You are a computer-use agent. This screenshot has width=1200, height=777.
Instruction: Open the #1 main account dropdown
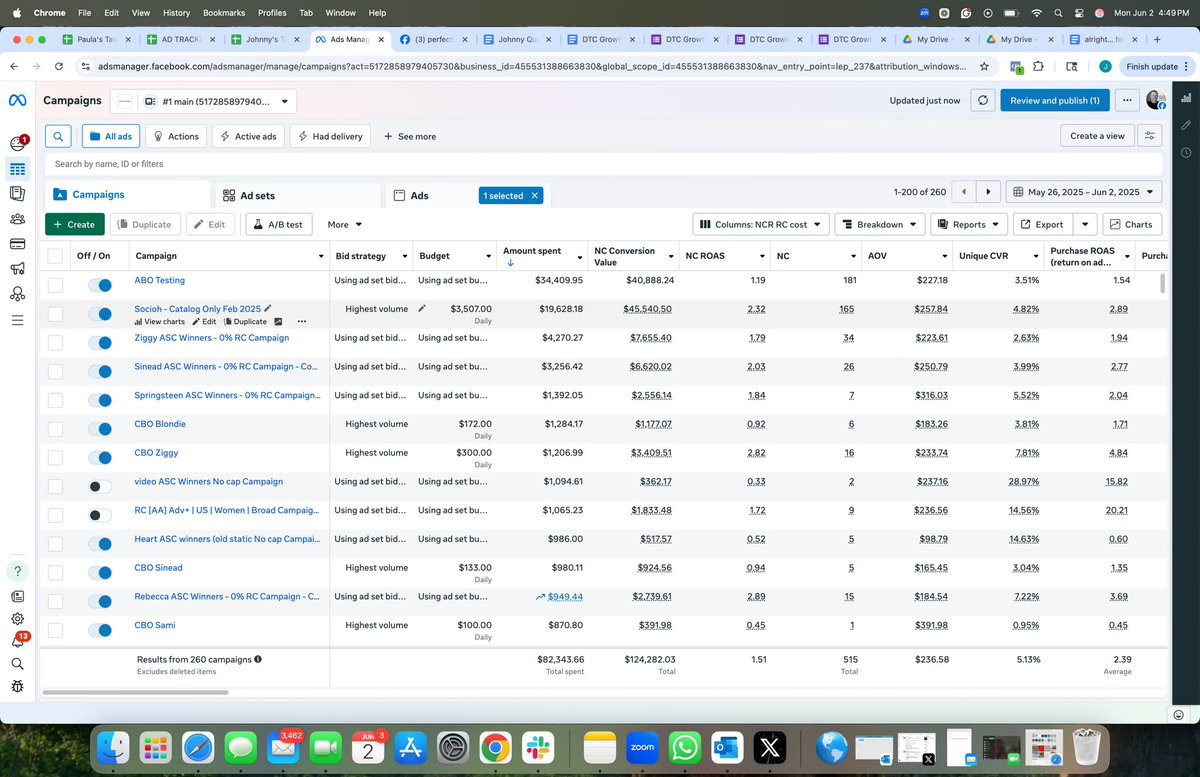203,101
